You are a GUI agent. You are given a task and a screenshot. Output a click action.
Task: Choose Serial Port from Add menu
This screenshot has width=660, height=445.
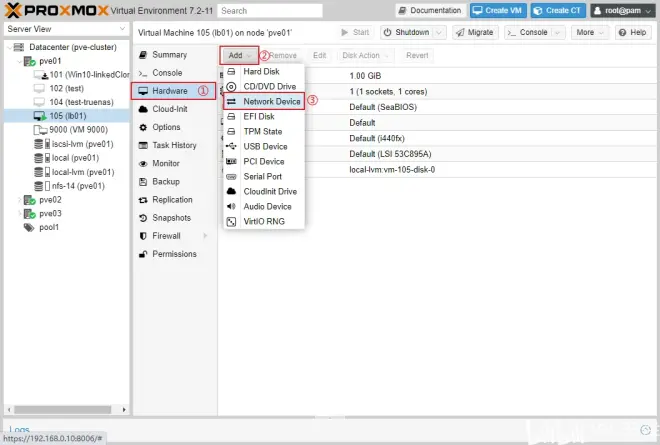point(264,177)
